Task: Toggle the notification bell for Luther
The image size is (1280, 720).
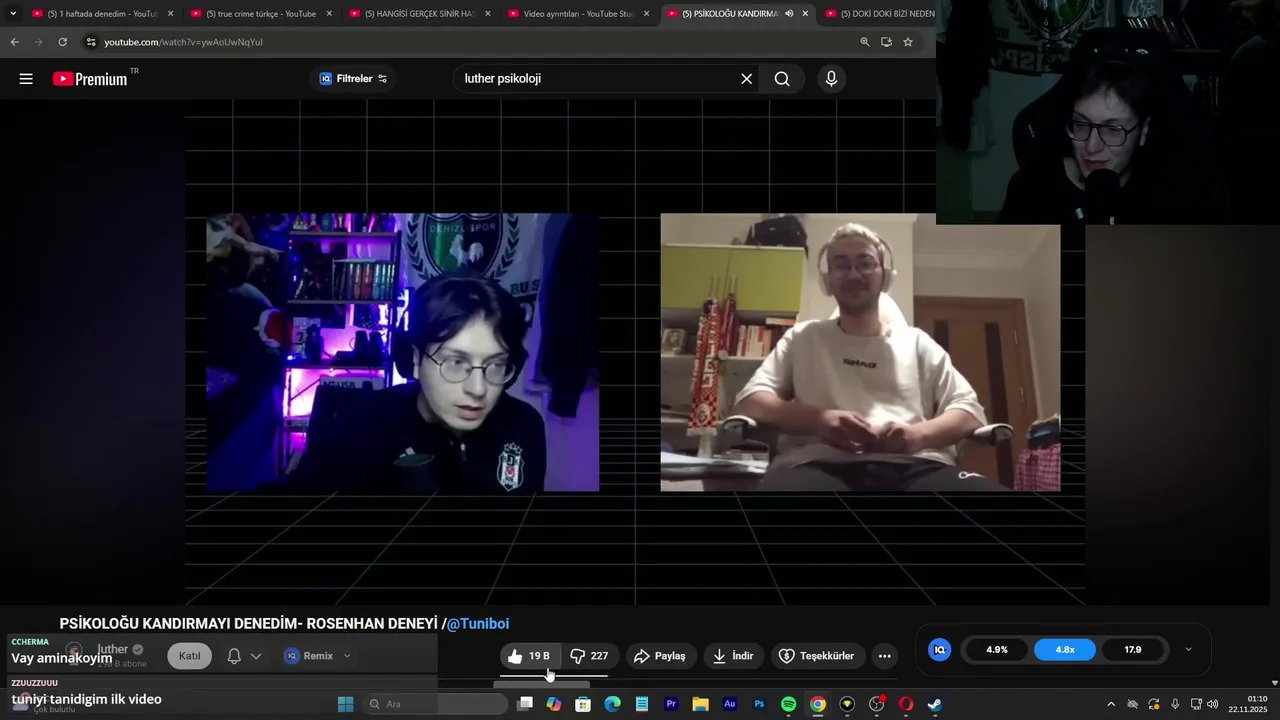Action: 234,656
